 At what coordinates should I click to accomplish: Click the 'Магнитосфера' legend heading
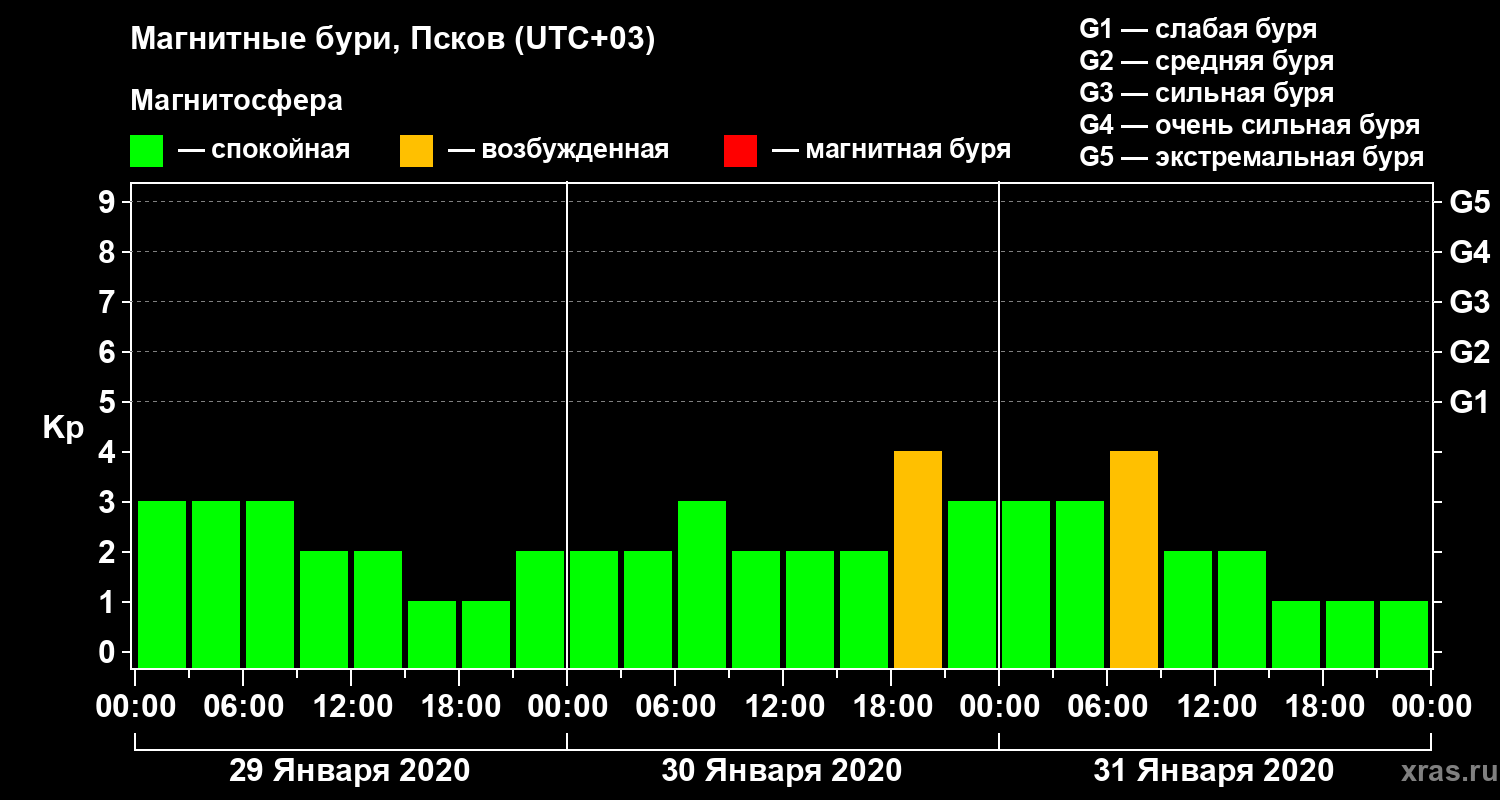237,101
